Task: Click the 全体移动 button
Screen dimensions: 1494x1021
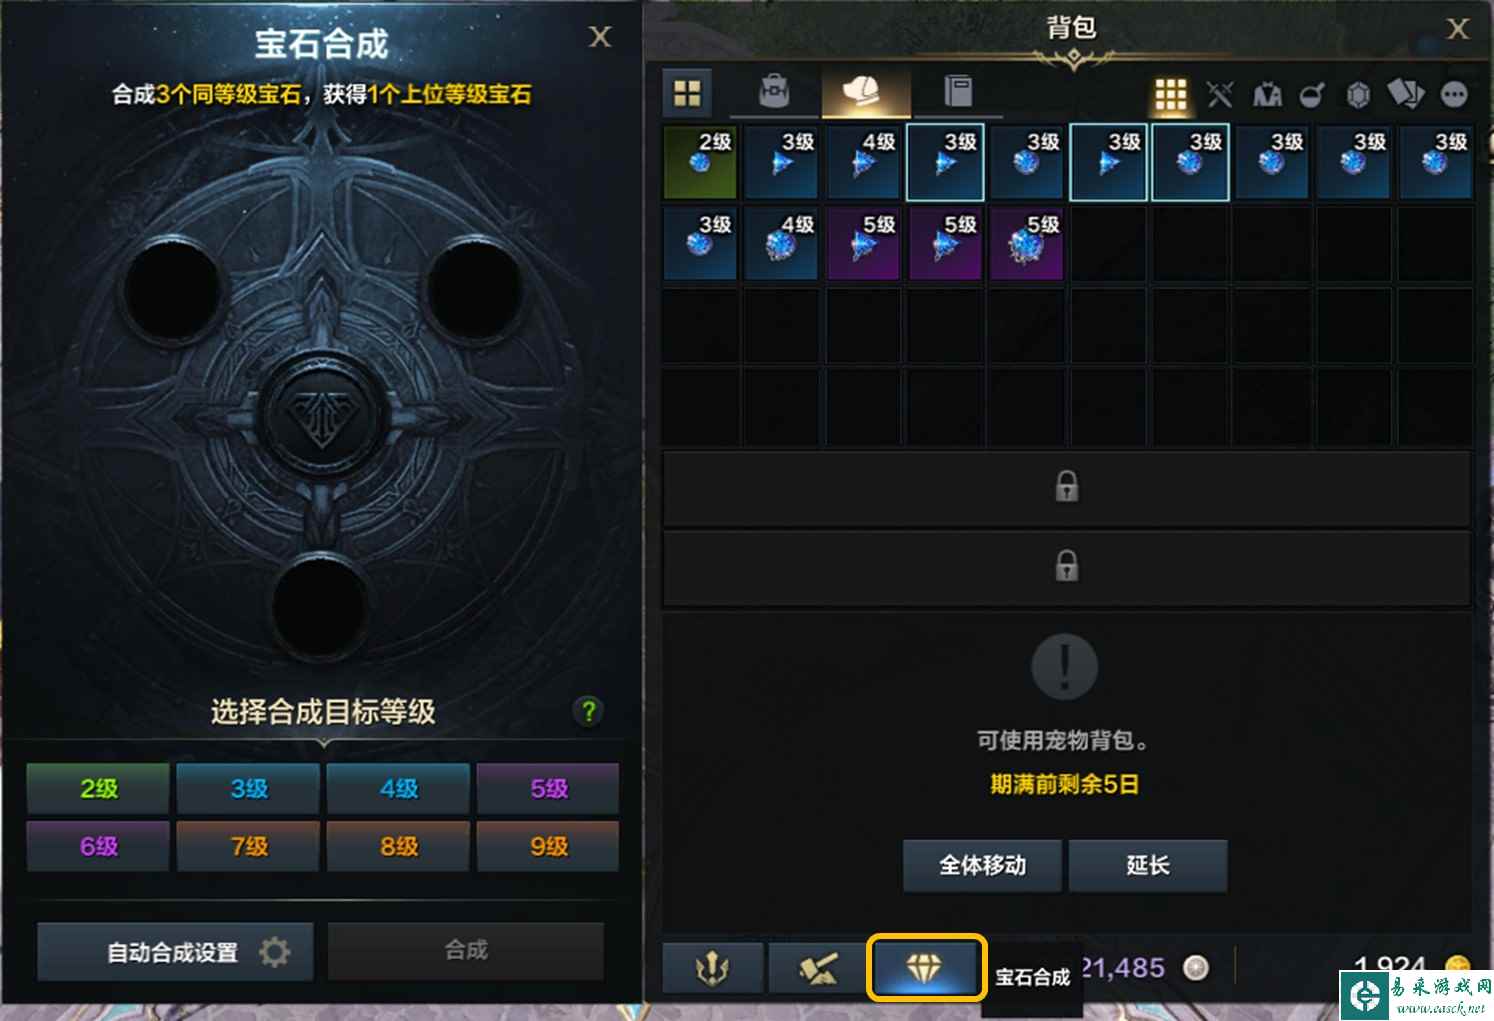Action: (982, 865)
